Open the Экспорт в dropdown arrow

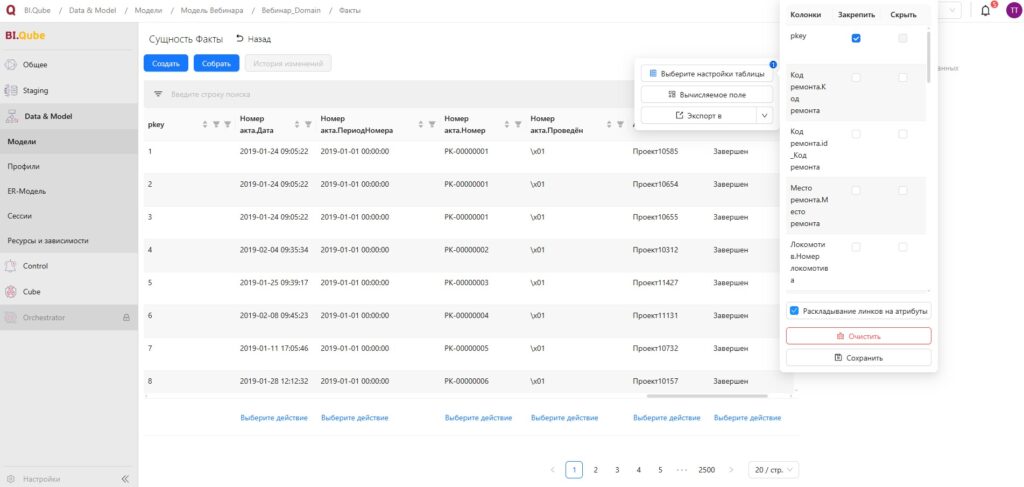click(764, 115)
